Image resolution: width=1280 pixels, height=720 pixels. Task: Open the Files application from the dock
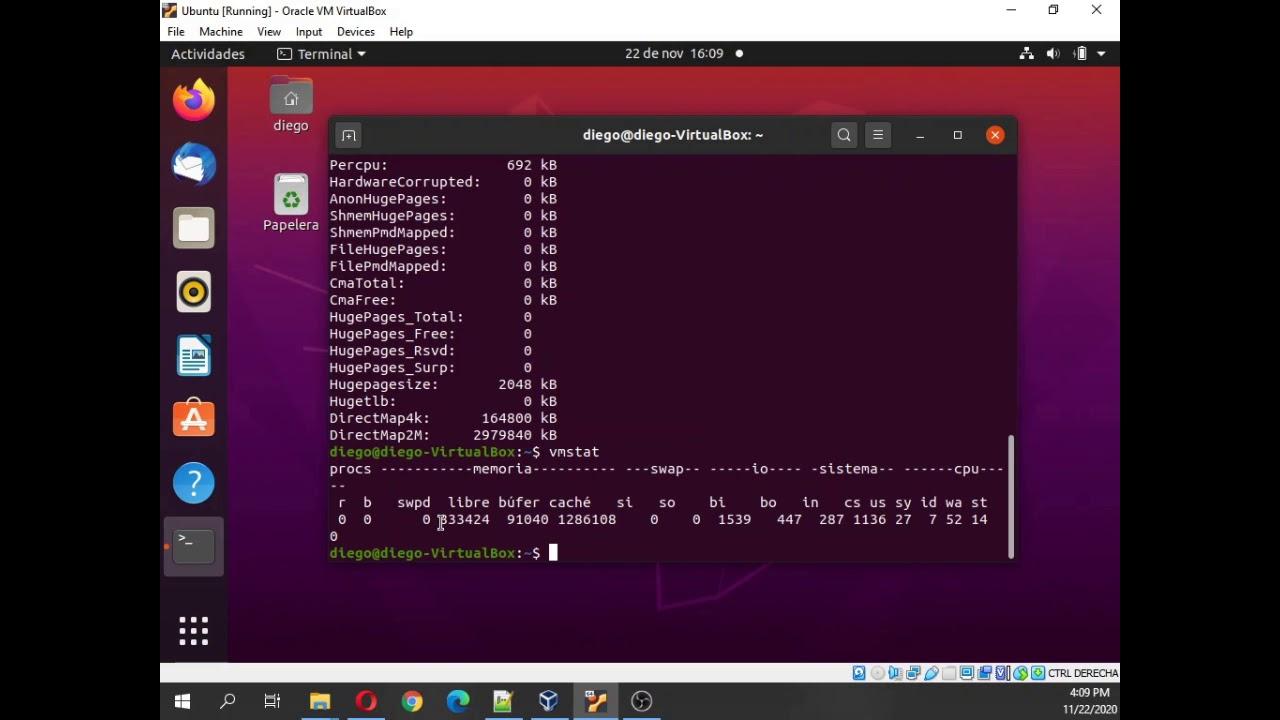point(193,228)
